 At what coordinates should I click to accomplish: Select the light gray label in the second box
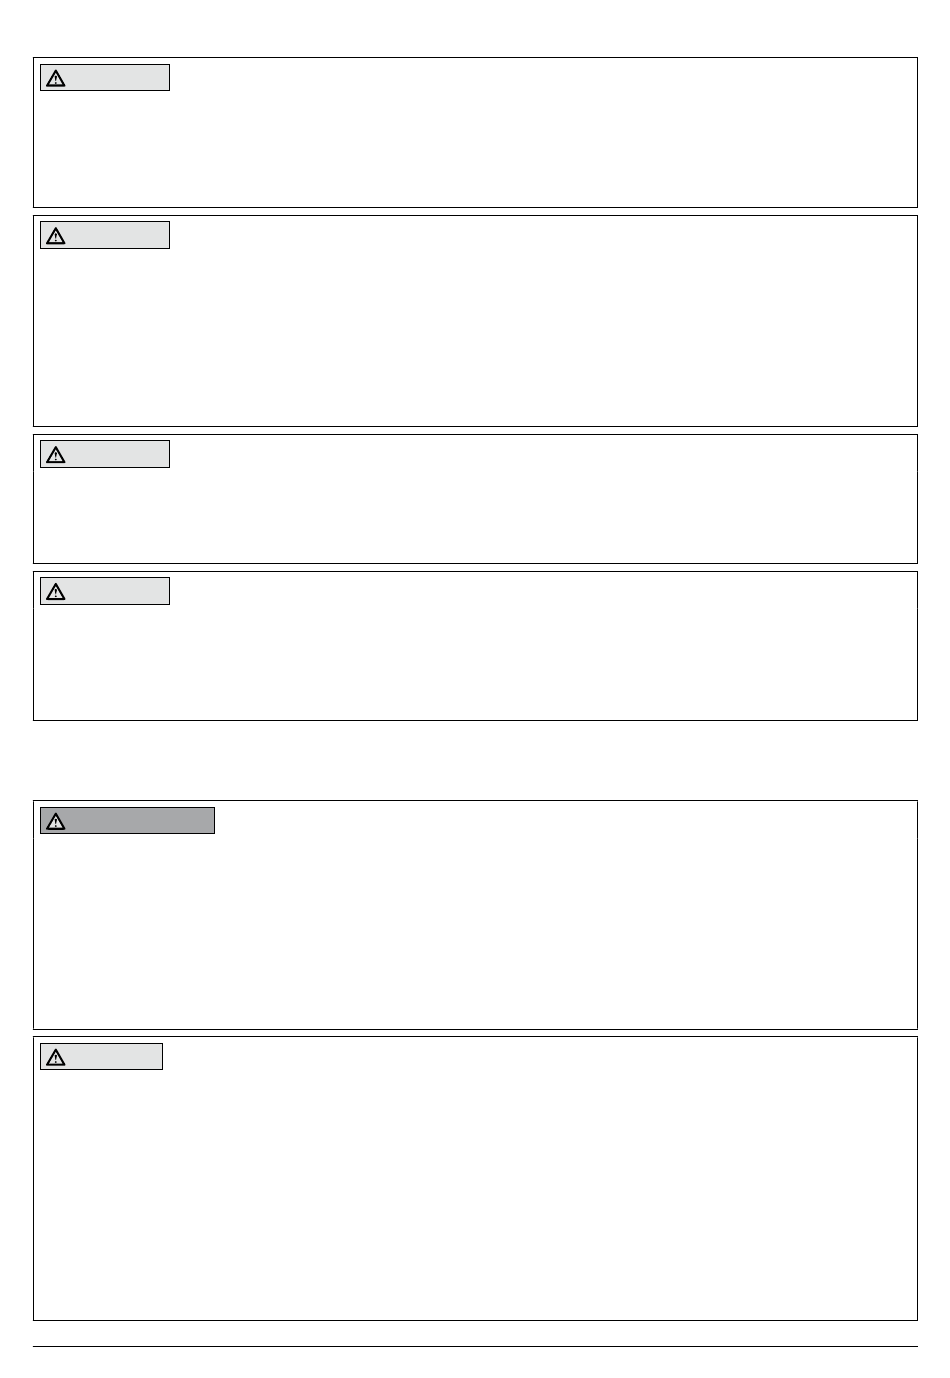click(x=105, y=235)
